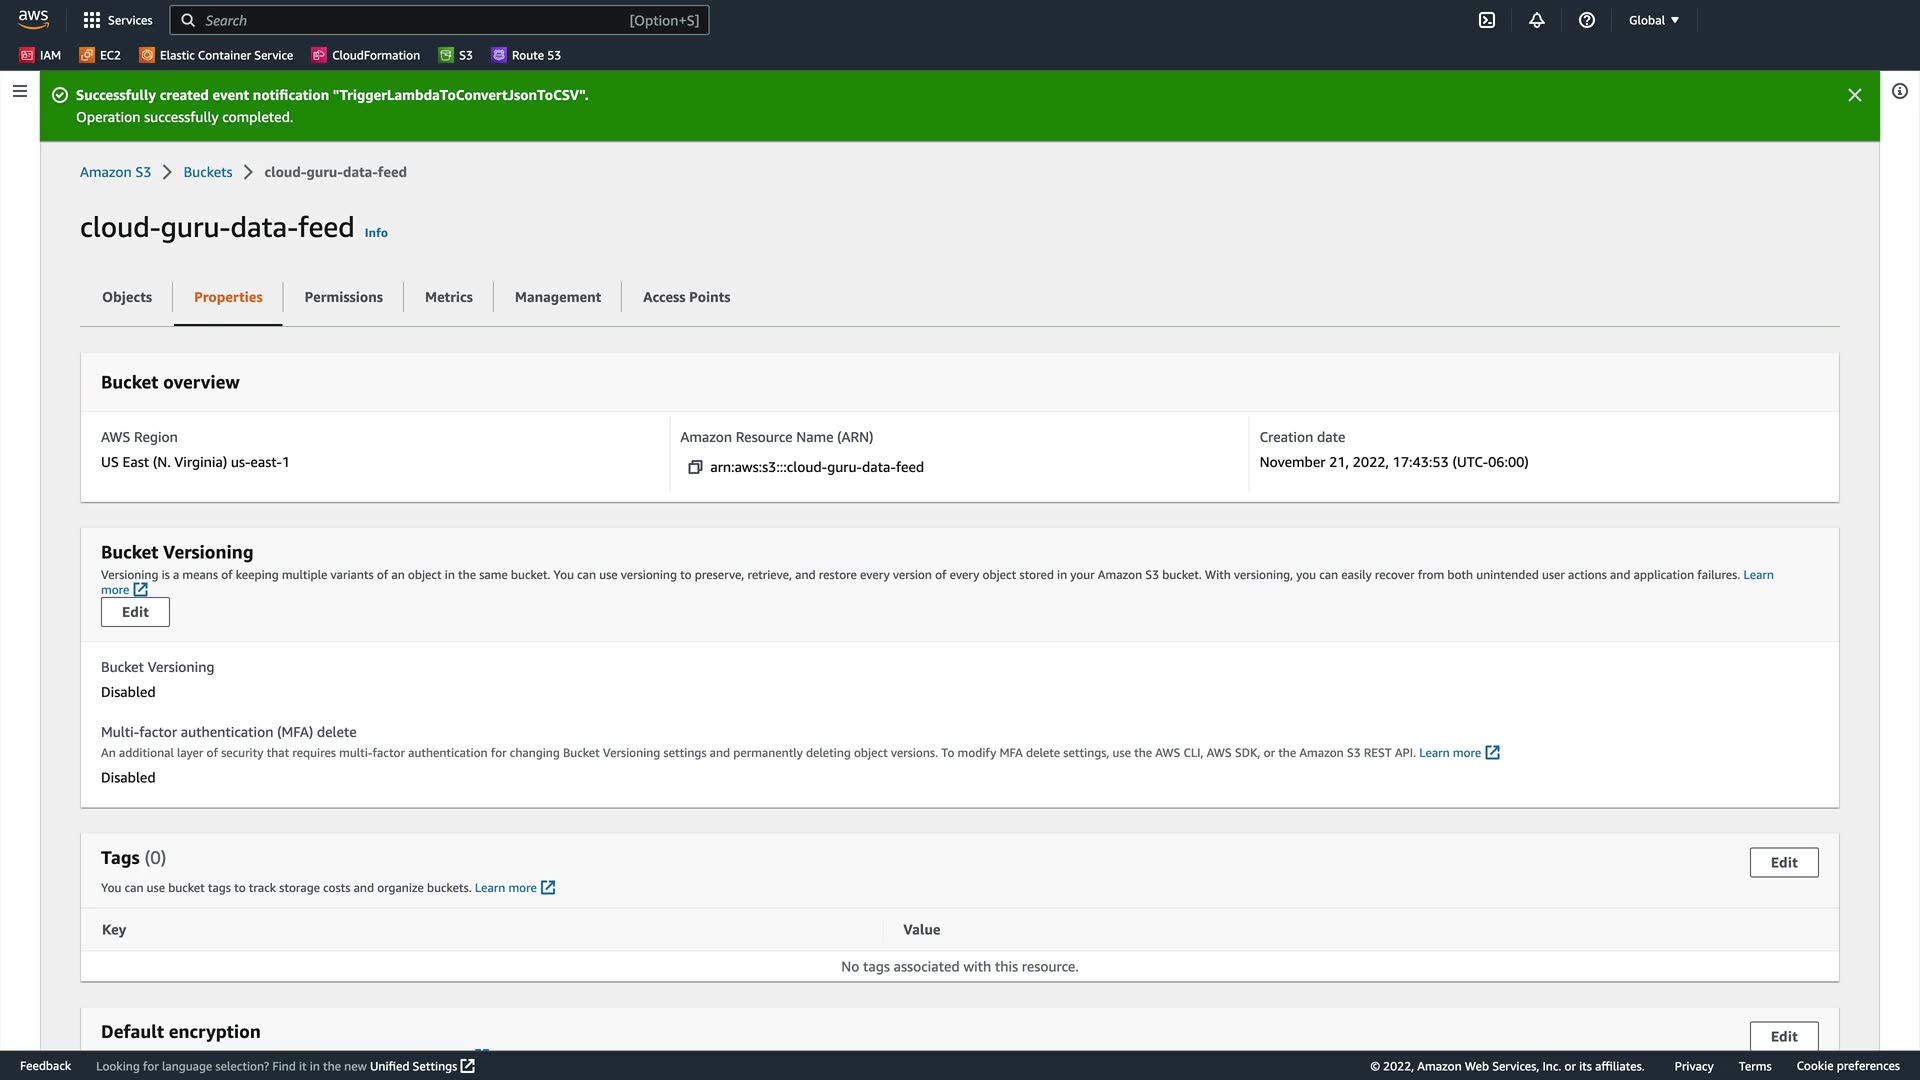This screenshot has height=1080, width=1920.
Task: Open the IAM shortcut in favorites bar
Action: 41,55
